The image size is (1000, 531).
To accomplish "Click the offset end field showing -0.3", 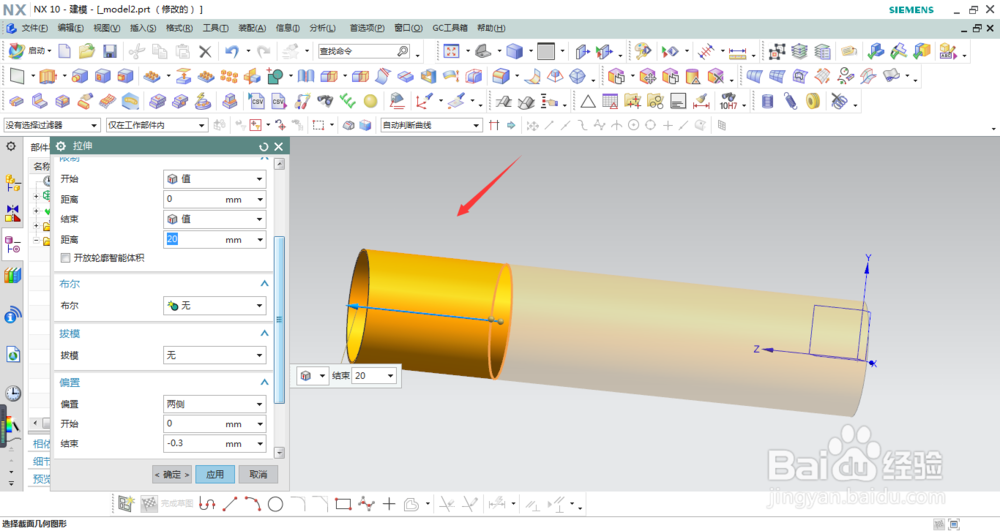I will (x=214, y=444).
